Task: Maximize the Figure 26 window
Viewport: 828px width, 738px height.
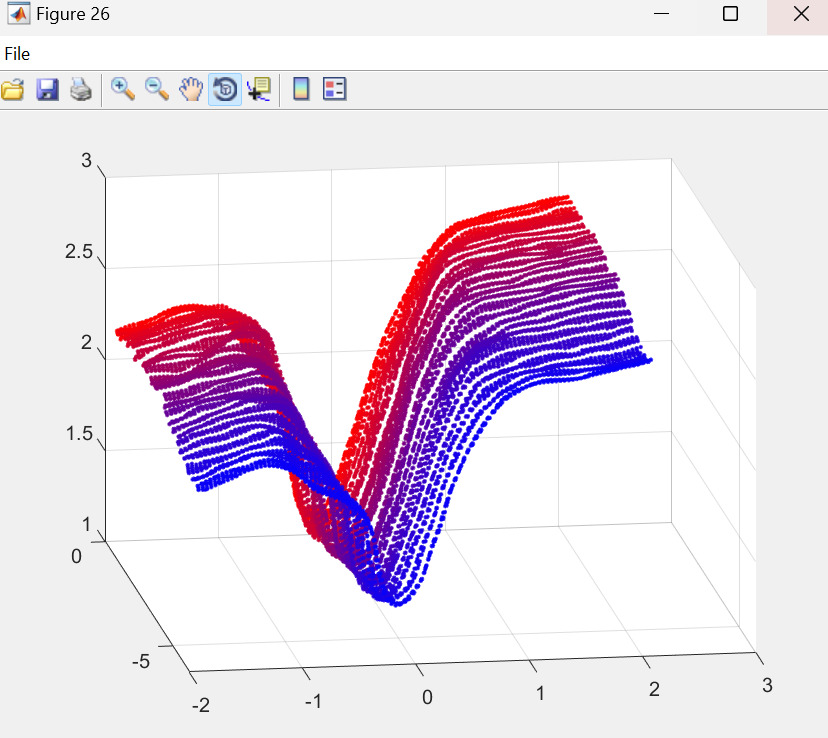Action: pyautogui.click(x=730, y=14)
